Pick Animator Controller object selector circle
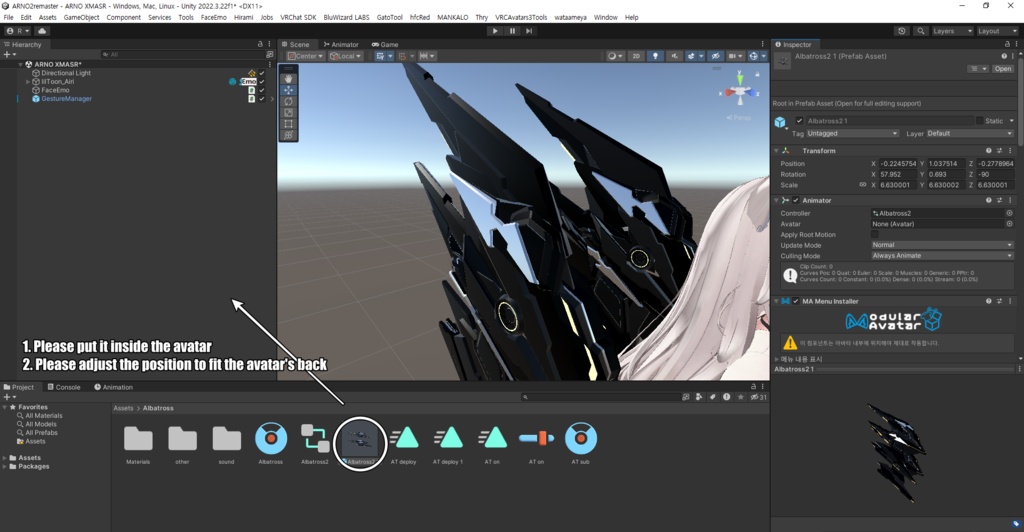The image size is (1024, 532). pos(1009,213)
